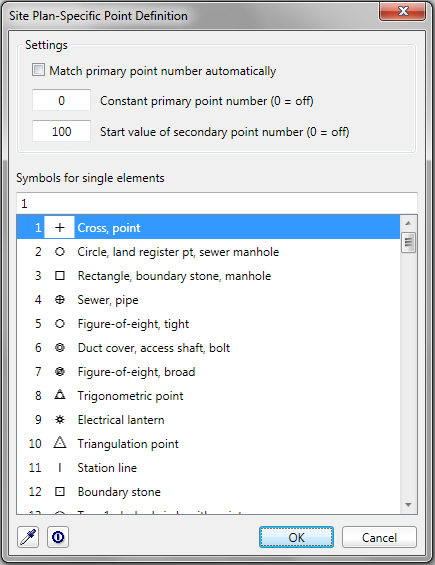The image size is (435, 565).
Task: Click the Constant primary point number field
Action: click(61, 100)
